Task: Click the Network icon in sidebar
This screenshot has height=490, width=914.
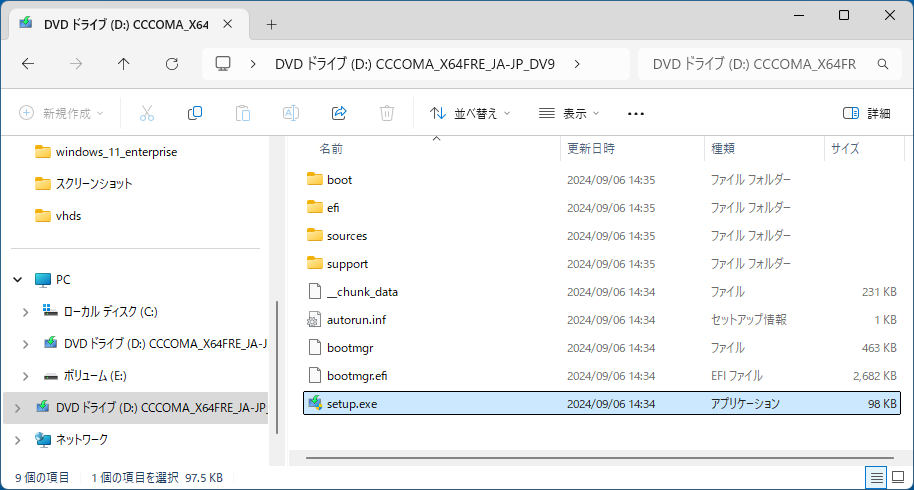Action: [43, 439]
